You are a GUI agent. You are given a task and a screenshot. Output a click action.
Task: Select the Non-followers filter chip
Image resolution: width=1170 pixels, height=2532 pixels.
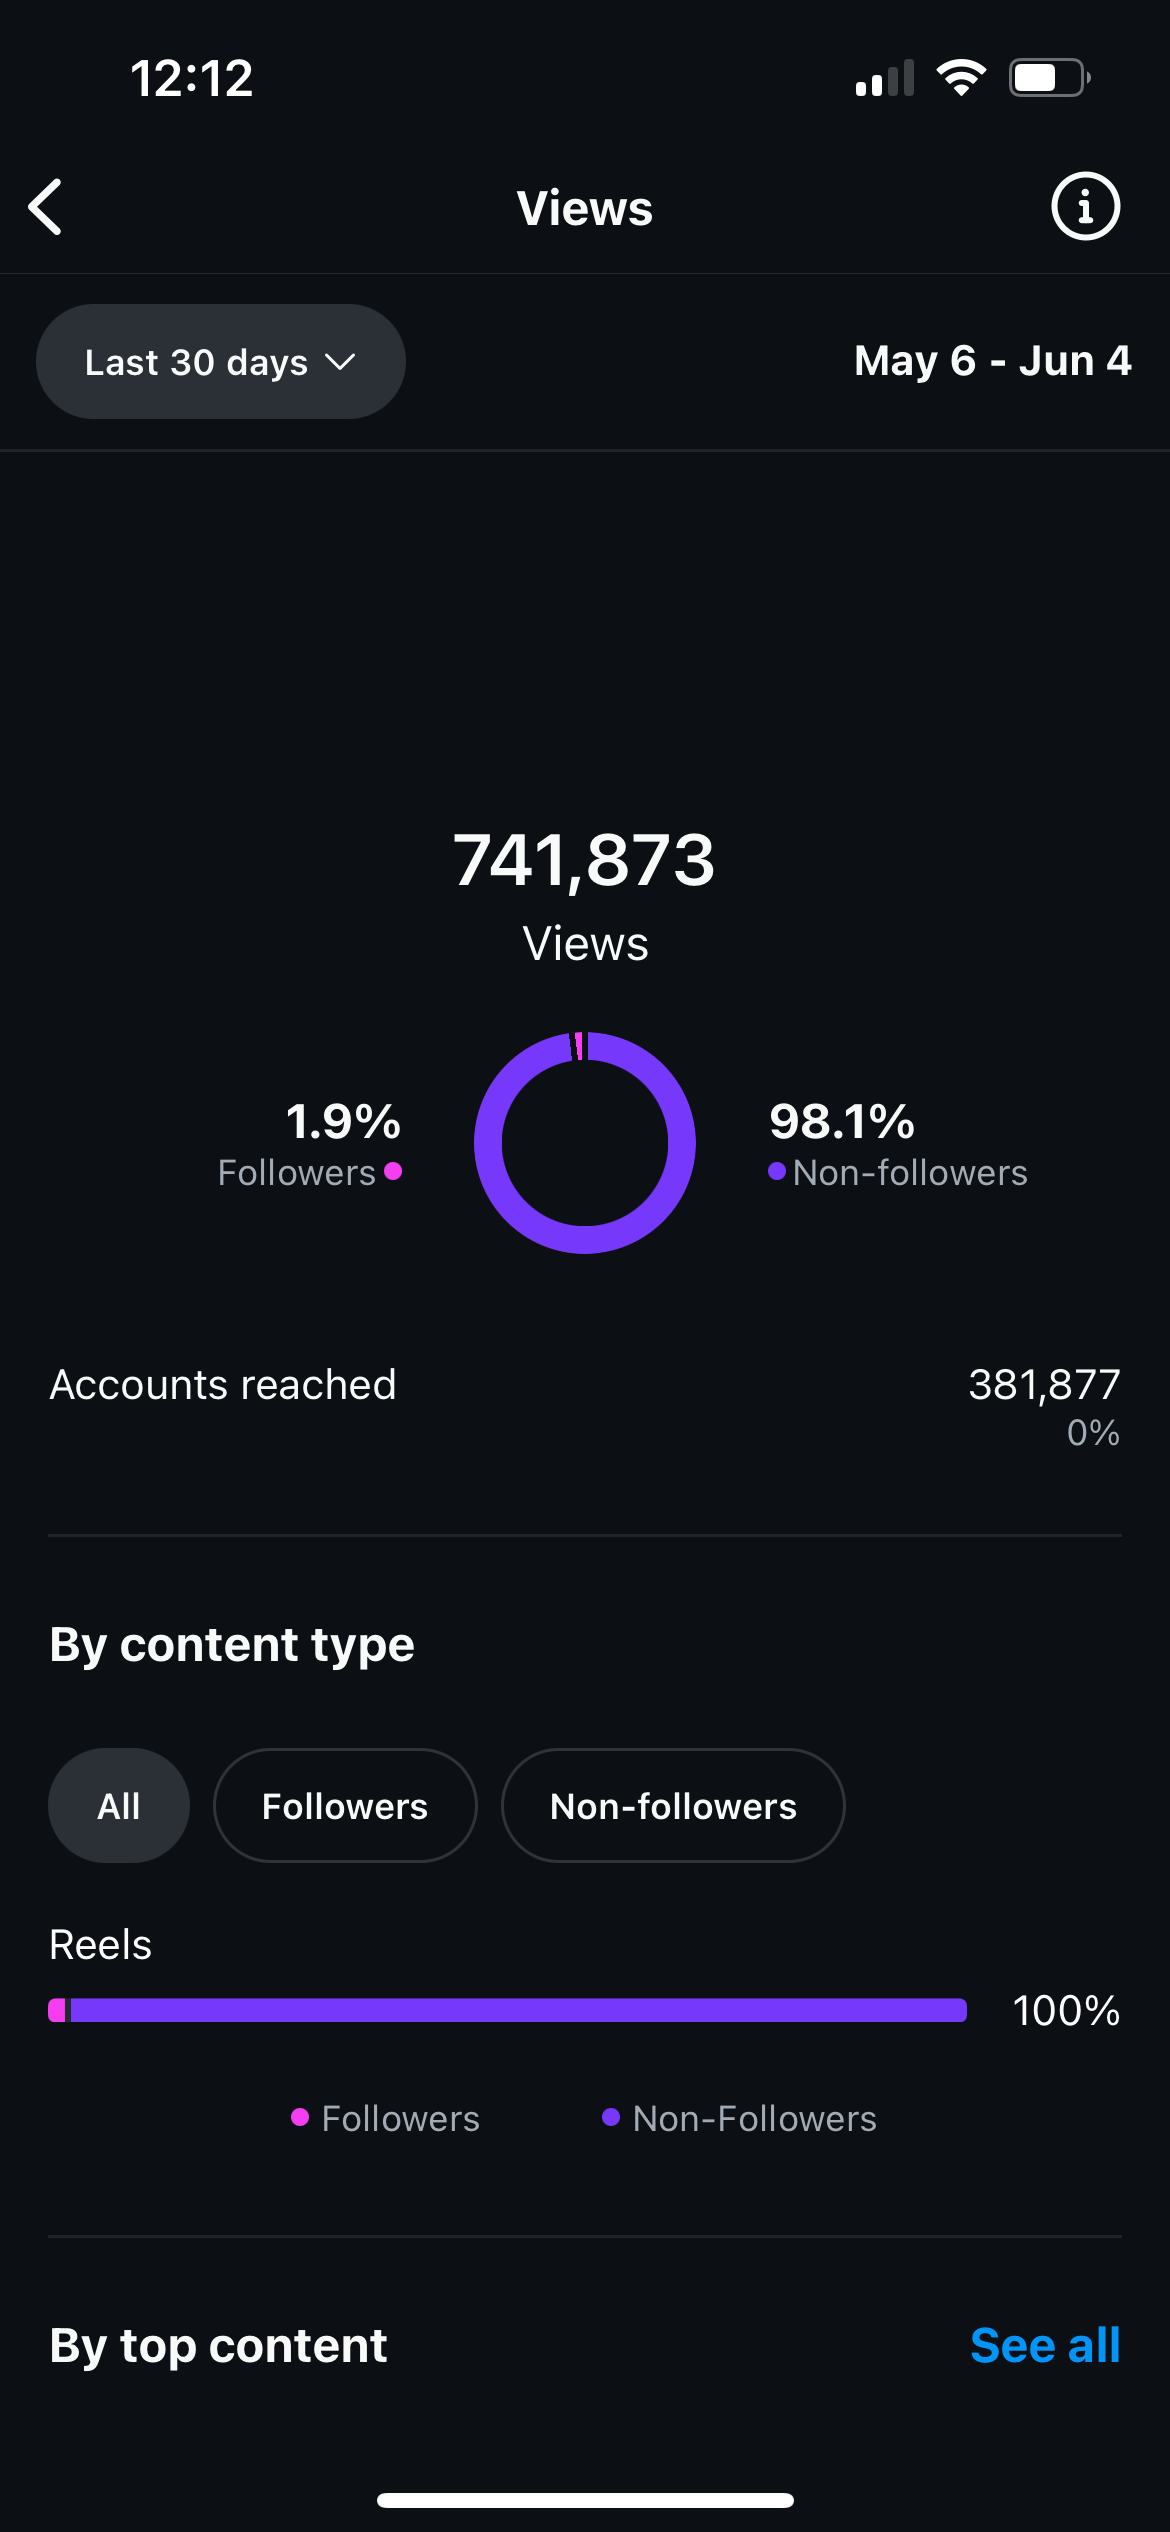(x=673, y=1806)
